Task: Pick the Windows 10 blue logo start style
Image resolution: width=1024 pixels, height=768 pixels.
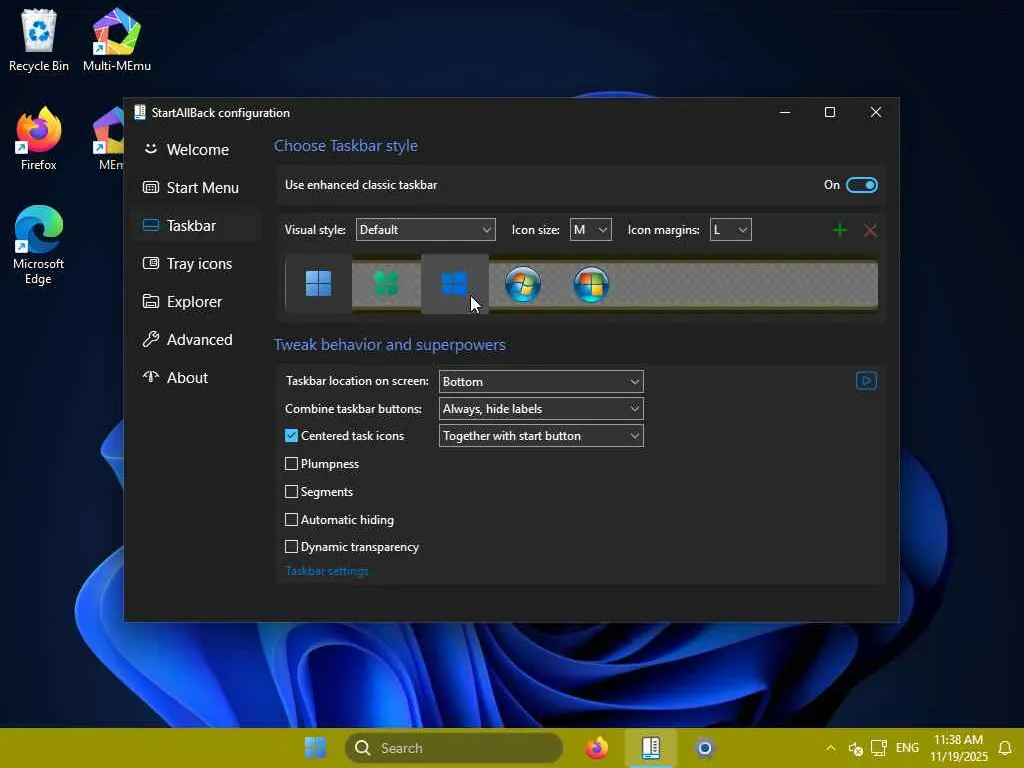Action: [455, 283]
